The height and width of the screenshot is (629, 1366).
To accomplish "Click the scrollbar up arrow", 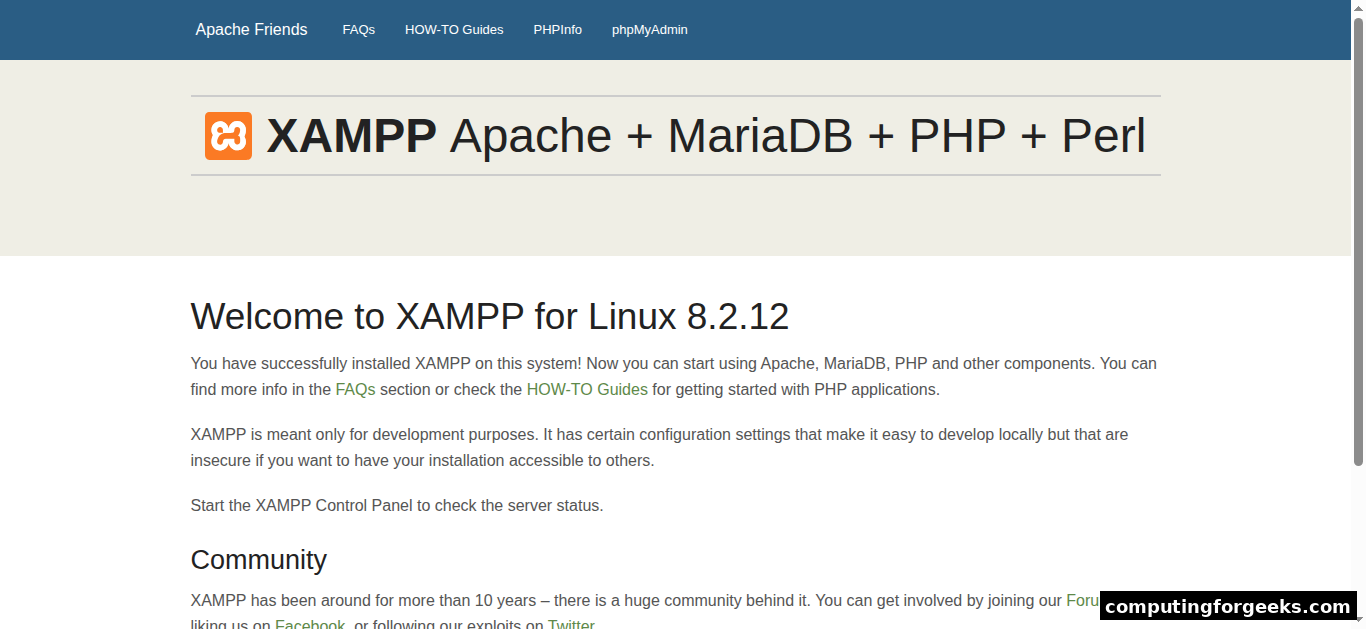I will pos(1359,6).
